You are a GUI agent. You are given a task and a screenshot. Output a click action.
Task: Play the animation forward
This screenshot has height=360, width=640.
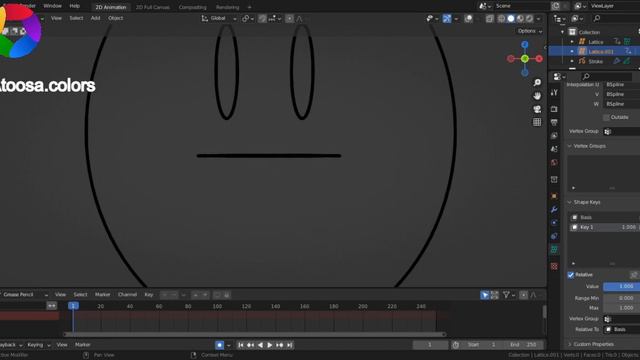tap(270, 345)
